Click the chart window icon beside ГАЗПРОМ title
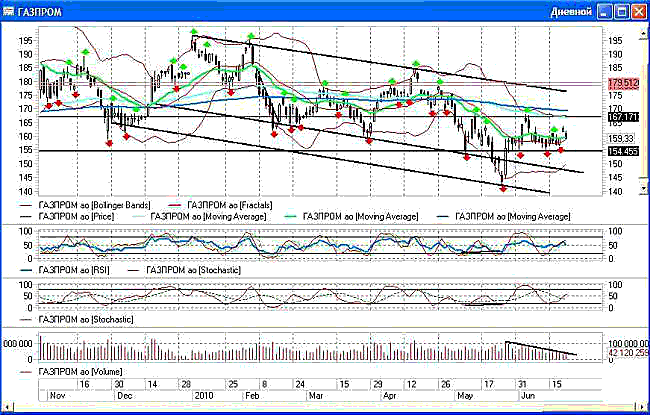This screenshot has height=415, width=650. [x=9, y=12]
